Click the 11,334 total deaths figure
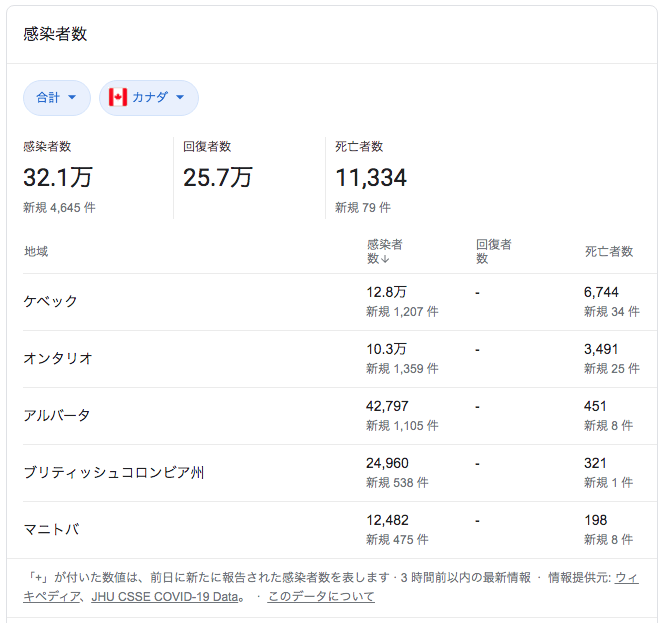This screenshot has height=623, width=667. (x=371, y=178)
